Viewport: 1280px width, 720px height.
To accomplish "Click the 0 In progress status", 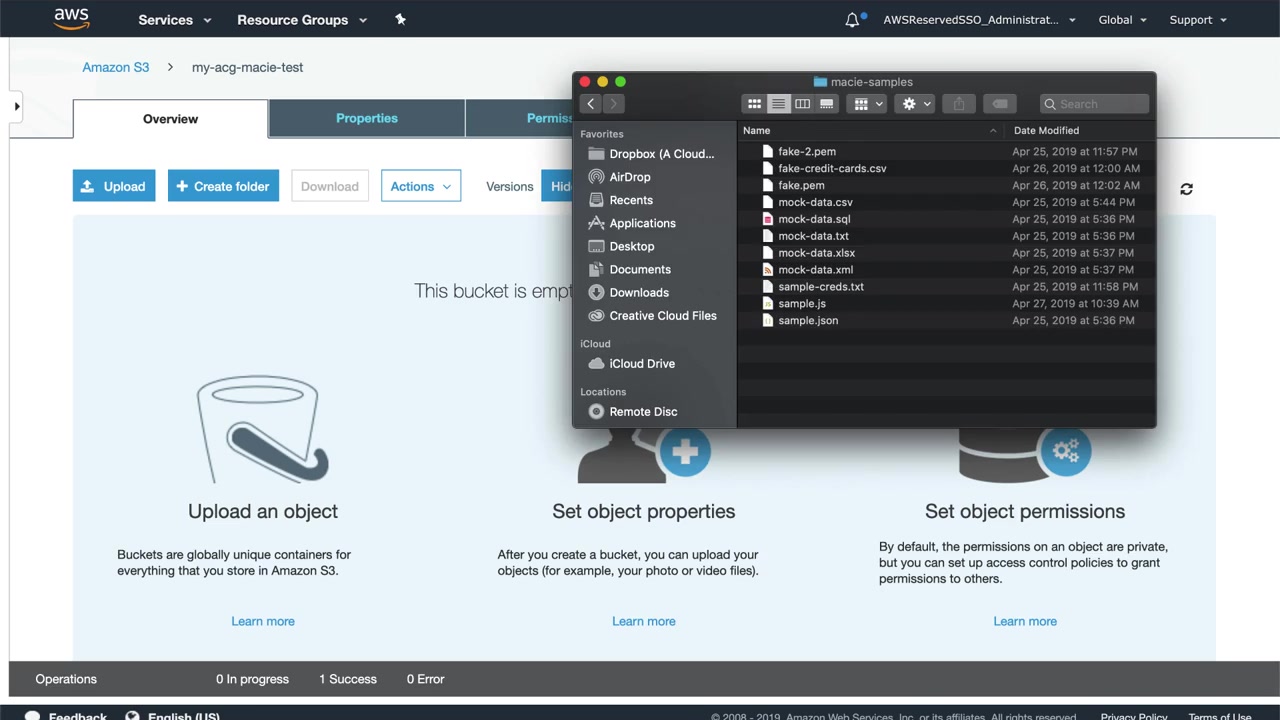I will (x=252, y=679).
